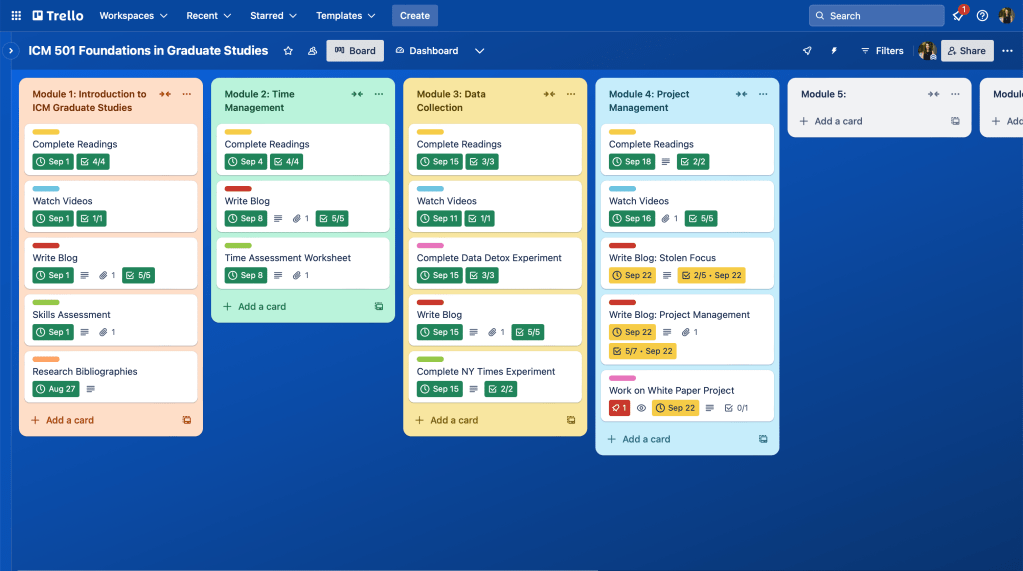Open the board visibility icon next to star
Viewport: 1023px width, 571px height.
pyautogui.click(x=312, y=51)
